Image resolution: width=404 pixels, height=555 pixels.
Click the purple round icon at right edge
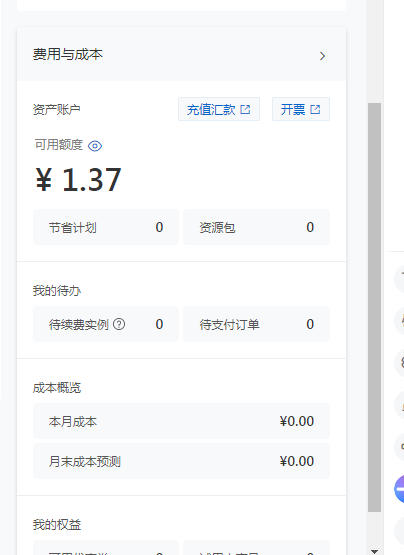399,489
